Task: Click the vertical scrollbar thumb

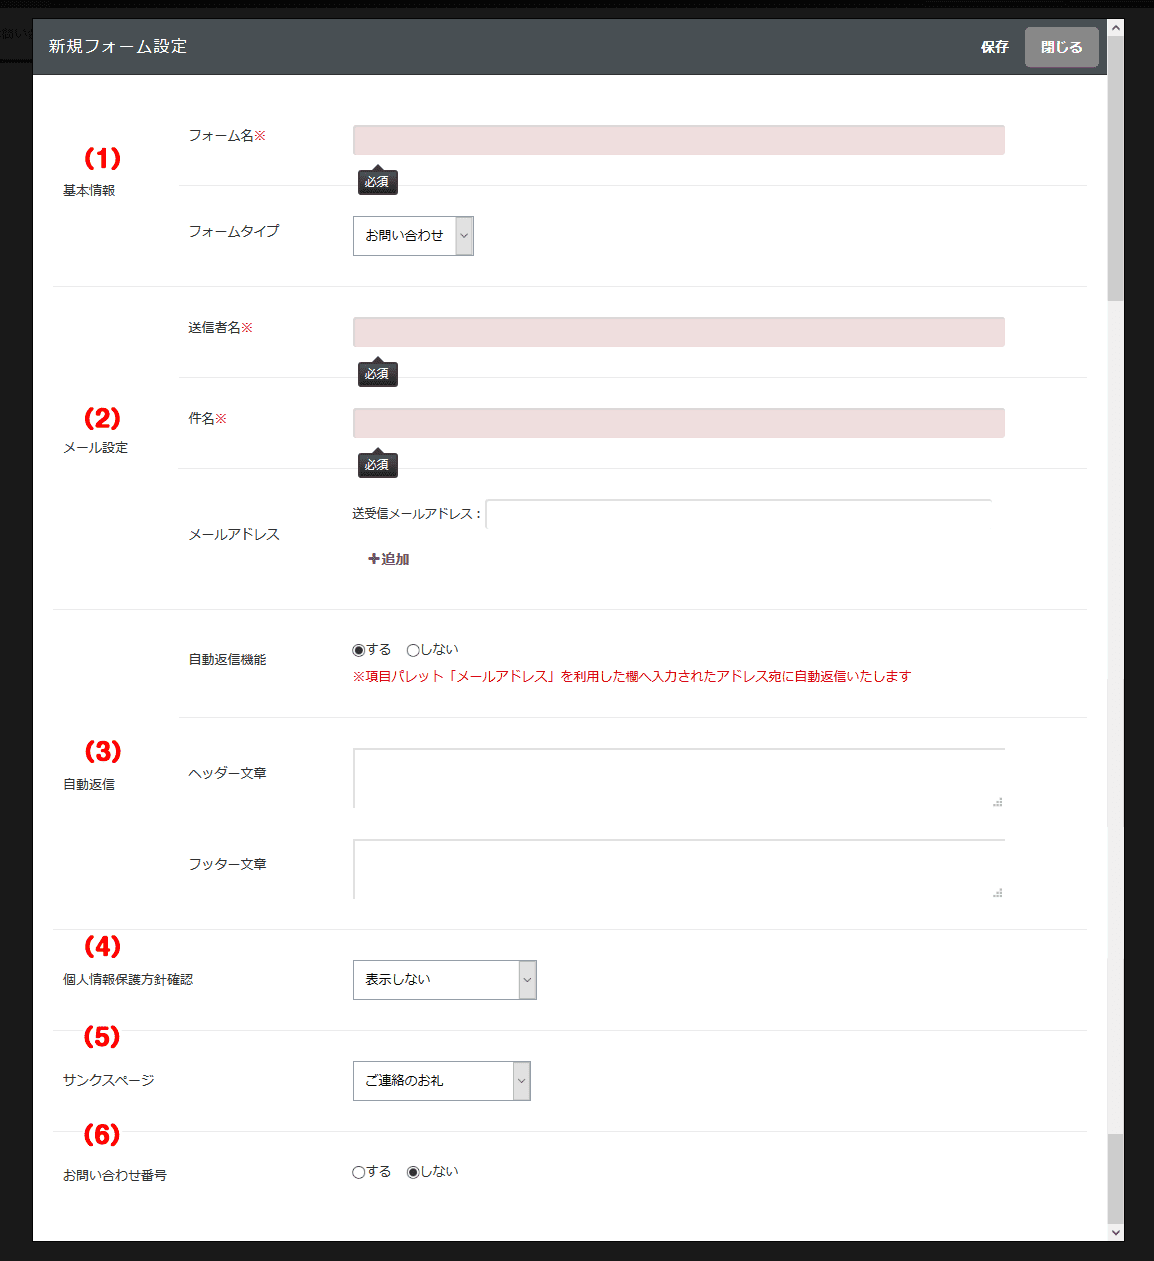Action: click(1116, 168)
